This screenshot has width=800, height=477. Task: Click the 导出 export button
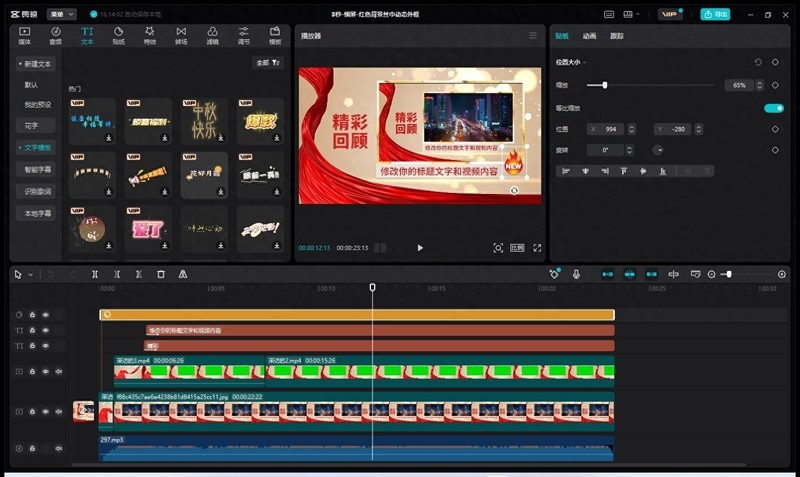[715, 14]
